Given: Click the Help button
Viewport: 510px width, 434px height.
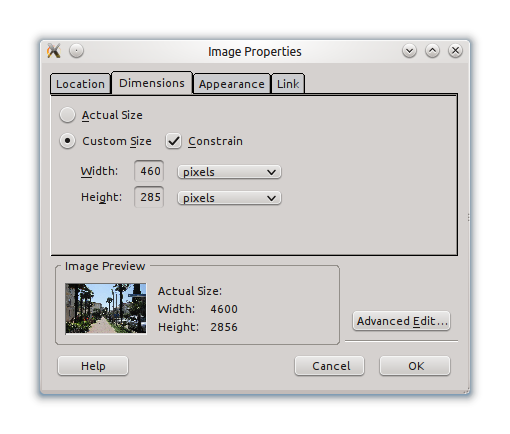Looking at the screenshot, I should 93,366.
